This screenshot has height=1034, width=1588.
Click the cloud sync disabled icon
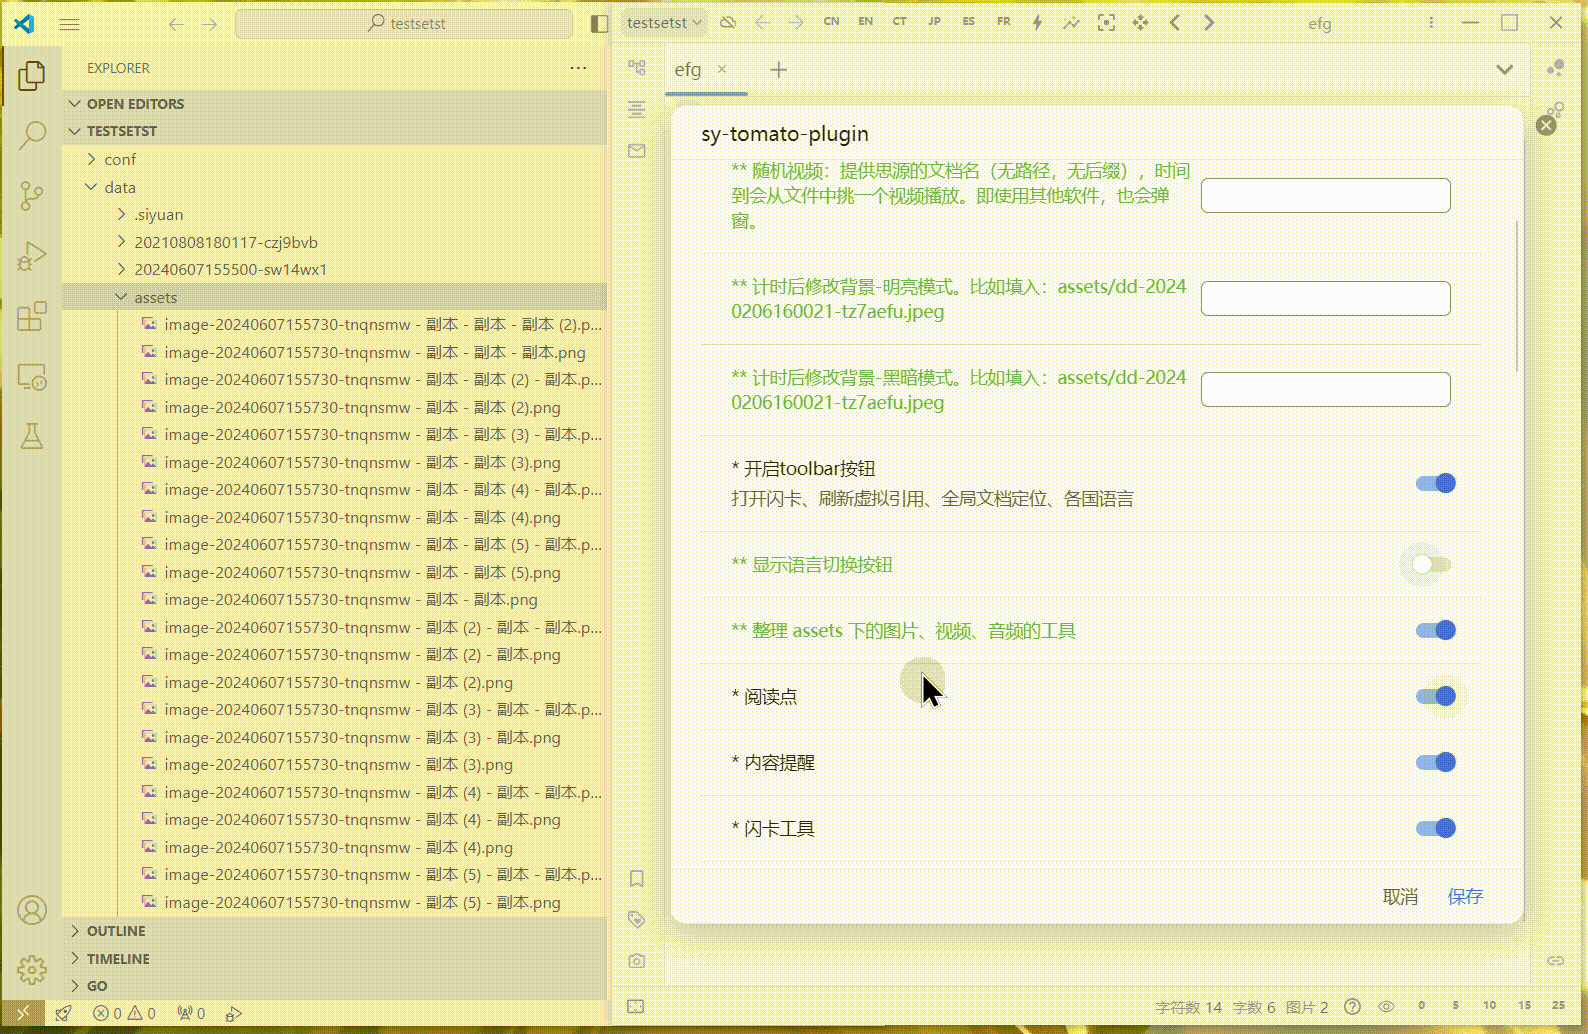[728, 22]
